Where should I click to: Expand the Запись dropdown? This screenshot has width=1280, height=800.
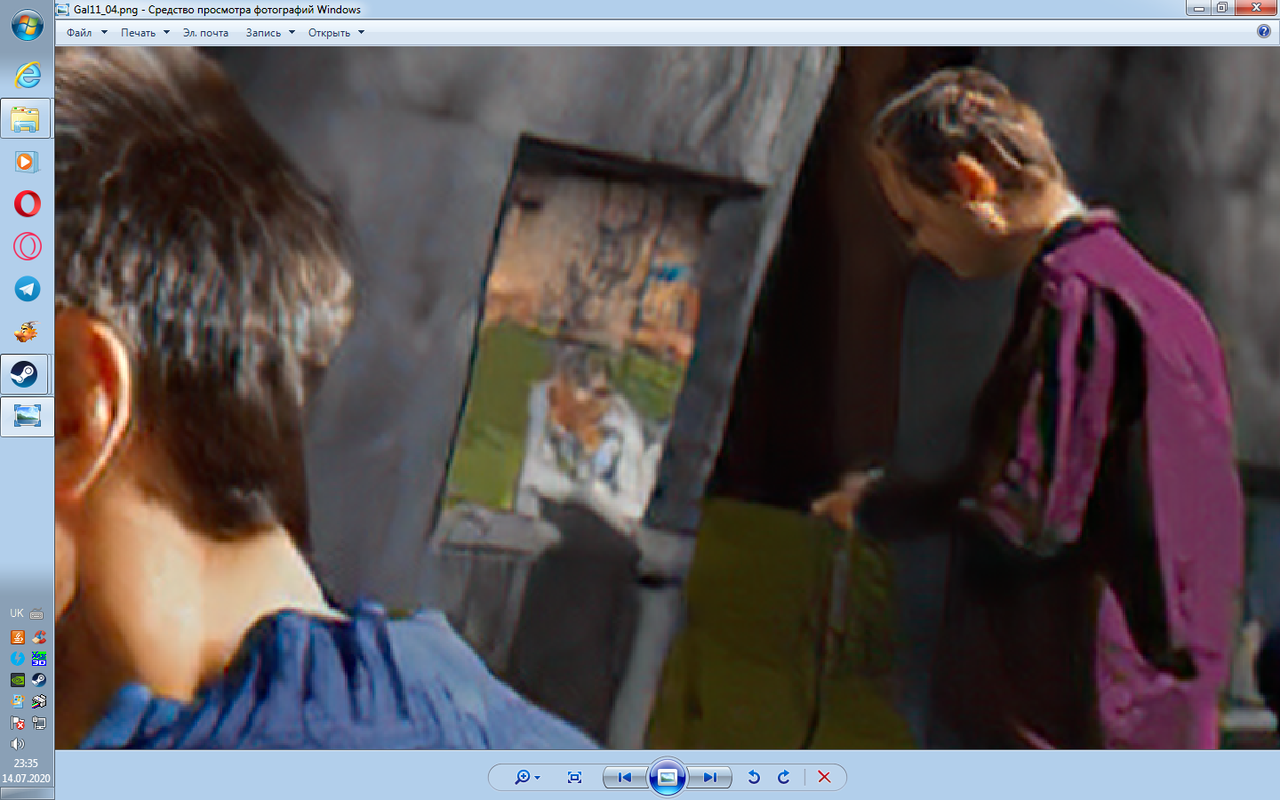[x=270, y=32]
